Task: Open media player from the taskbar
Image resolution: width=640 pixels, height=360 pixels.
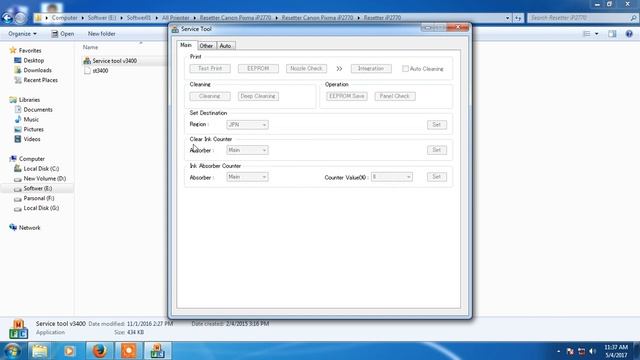Action: click(69, 351)
